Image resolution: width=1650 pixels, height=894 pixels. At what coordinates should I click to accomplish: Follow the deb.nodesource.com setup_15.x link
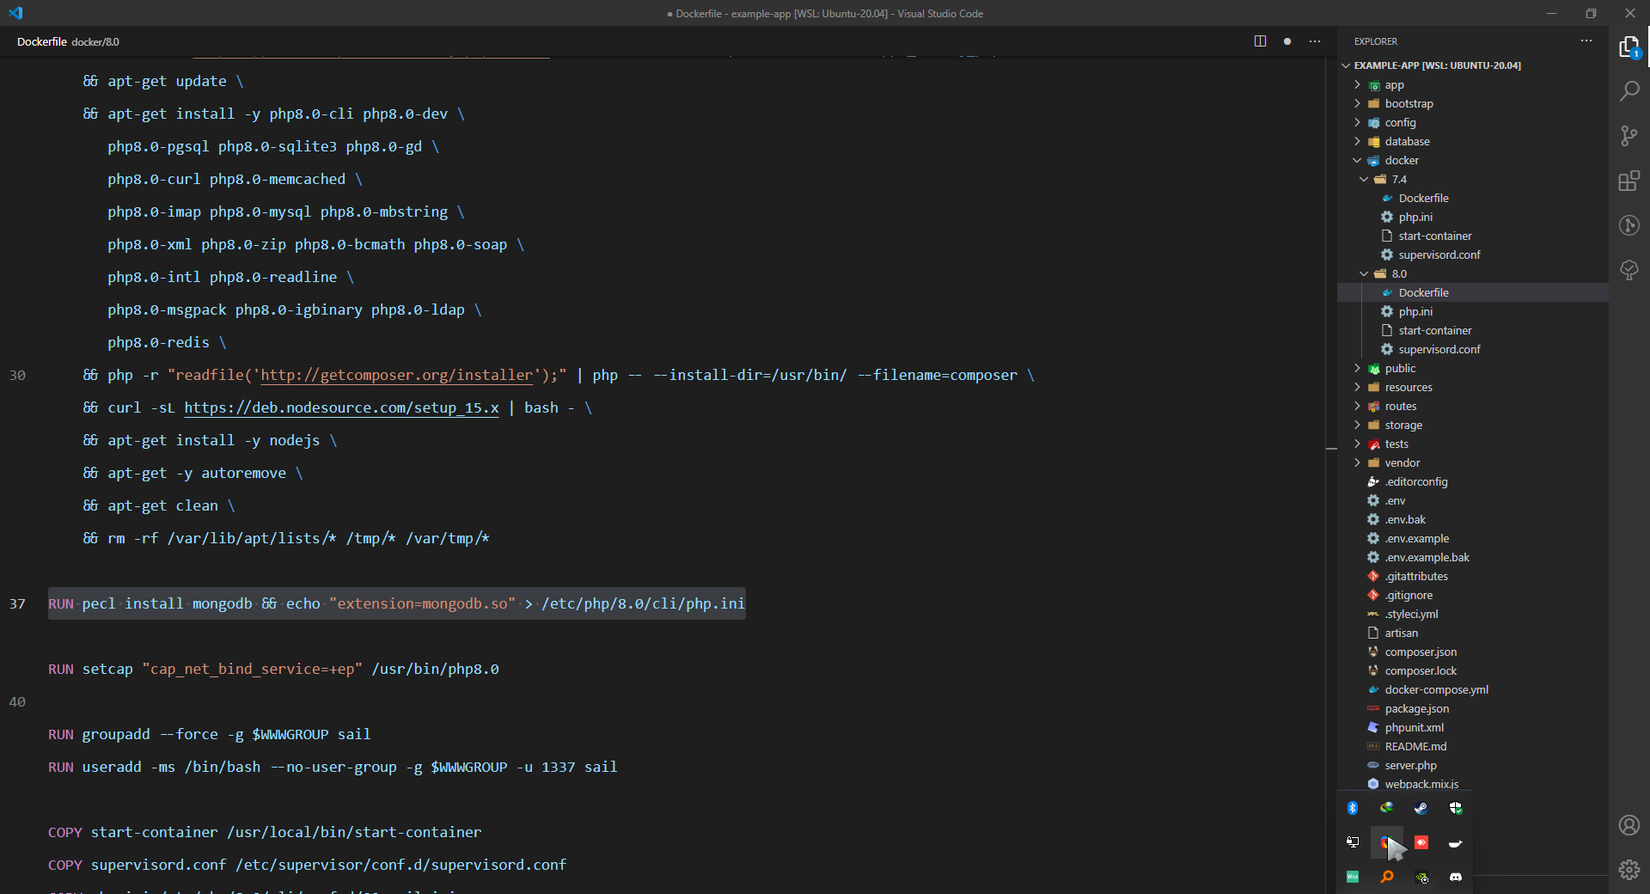coord(341,408)
